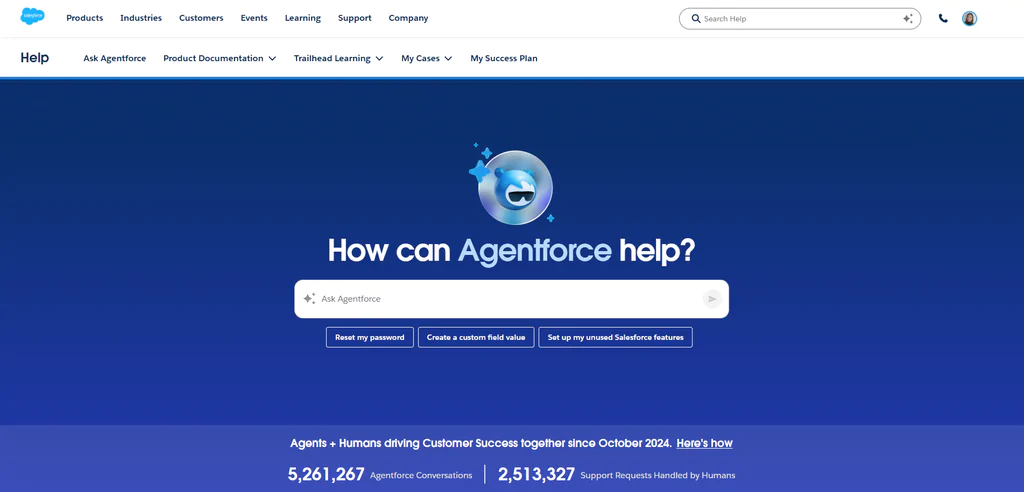Select Set up my unused Salesforce features

click(x=615, y=338)
